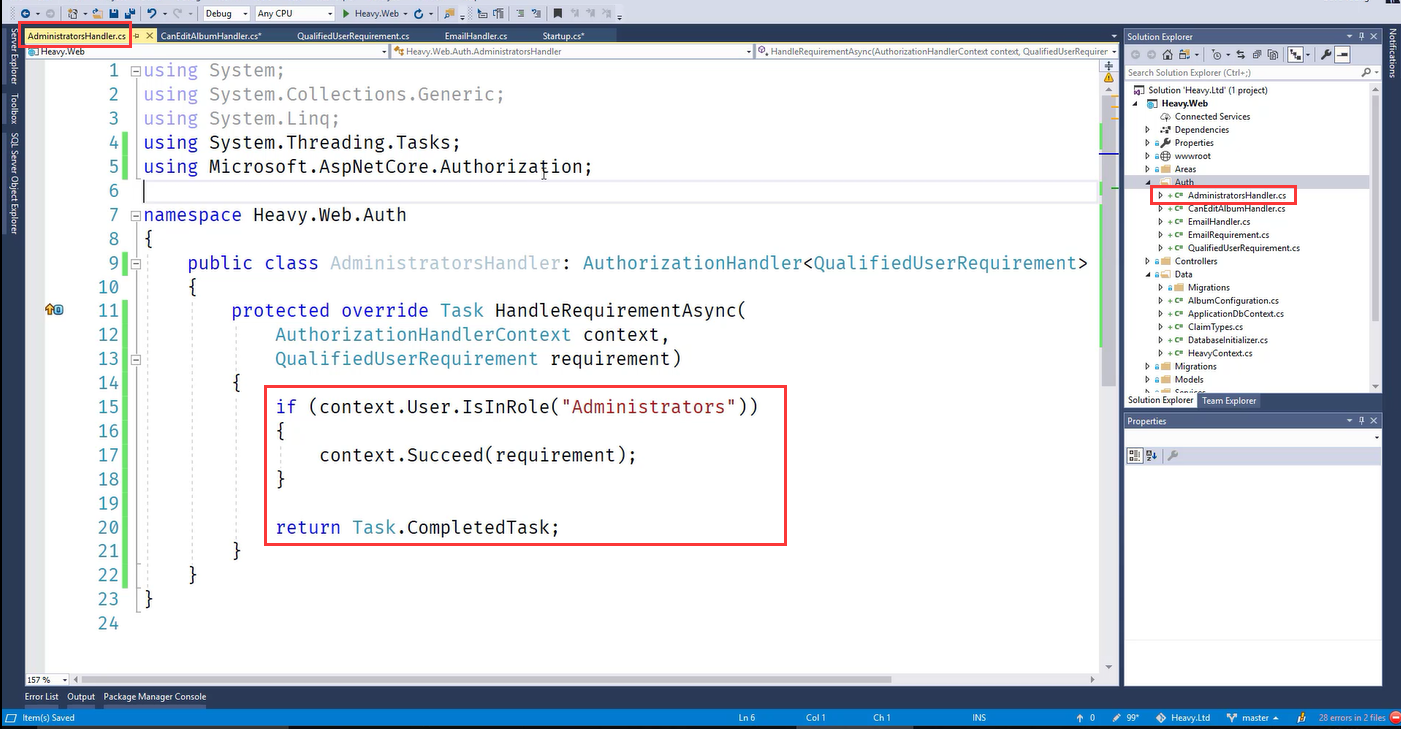Toggle the nested view button in Solution Explorer
This screenshot has height=729, width=1401.
point(1295,55)
